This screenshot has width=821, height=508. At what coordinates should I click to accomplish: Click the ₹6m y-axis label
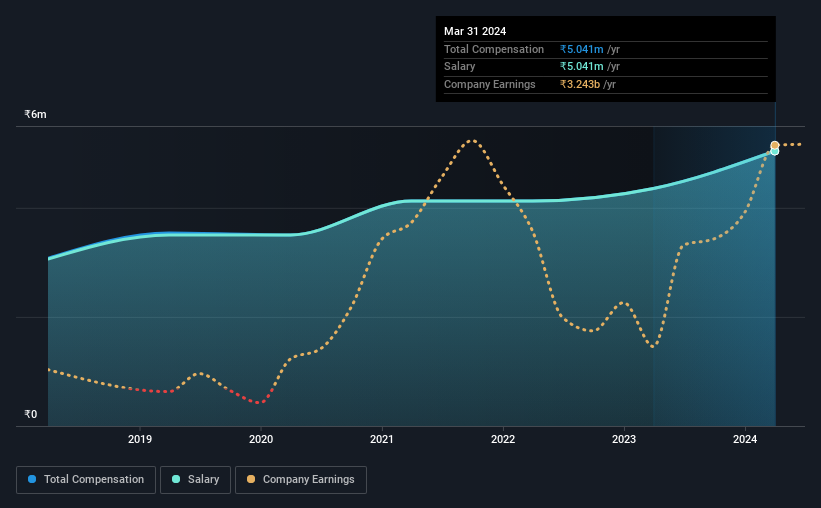35,114
